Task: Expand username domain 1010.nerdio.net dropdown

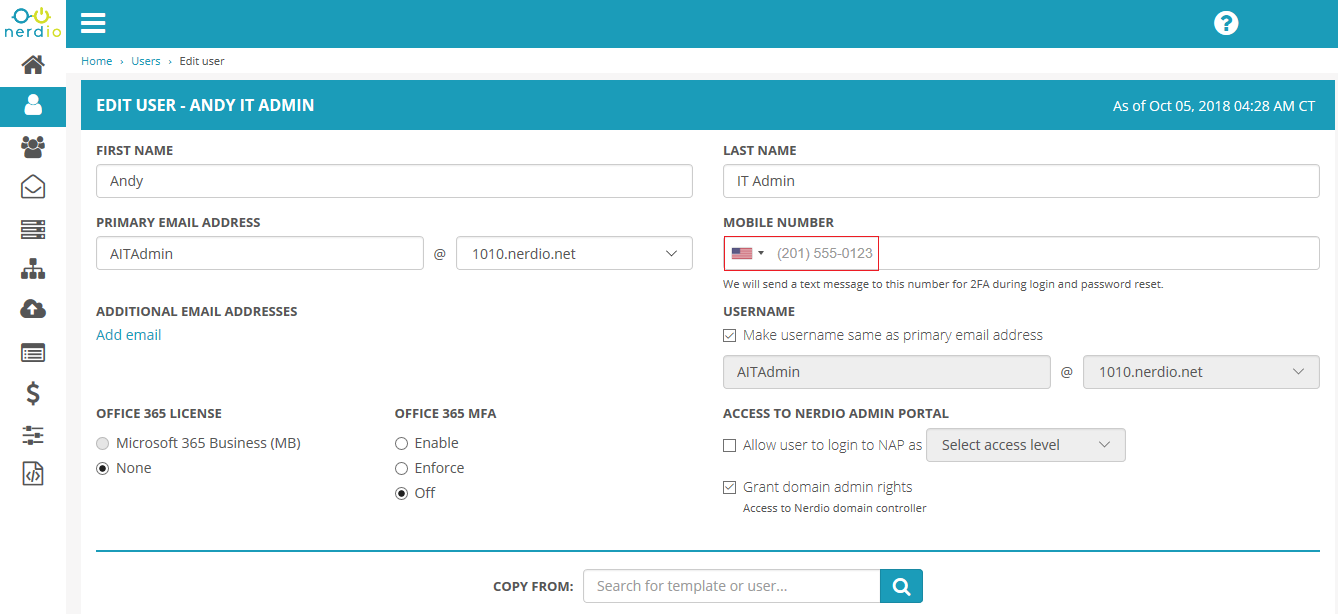Action: (1201, 372)
